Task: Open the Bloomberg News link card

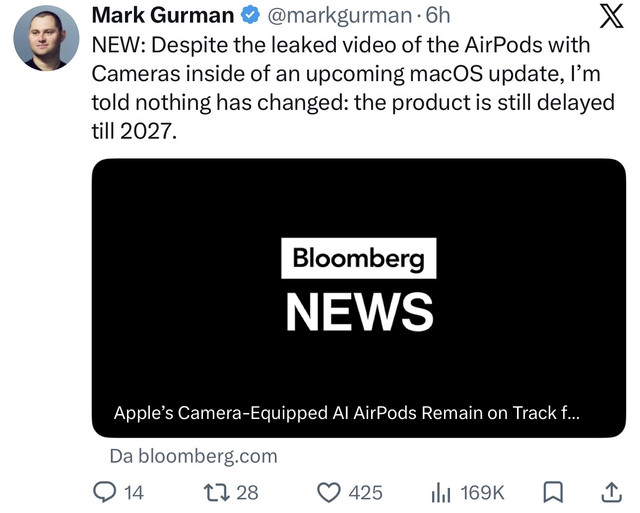Action: (359, 298)
